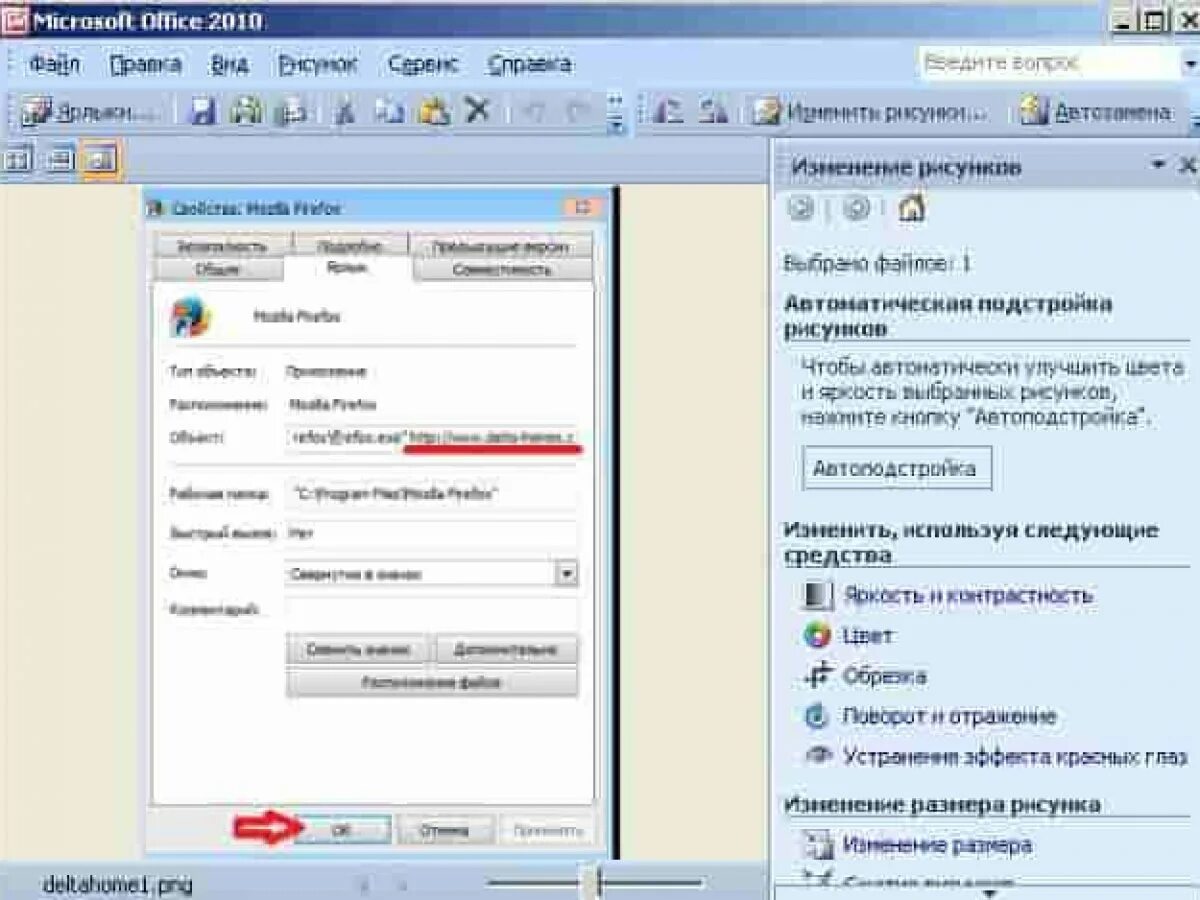
Task: Open the Сервис menu
Action: pyautogui.click(x=423, y=65)
